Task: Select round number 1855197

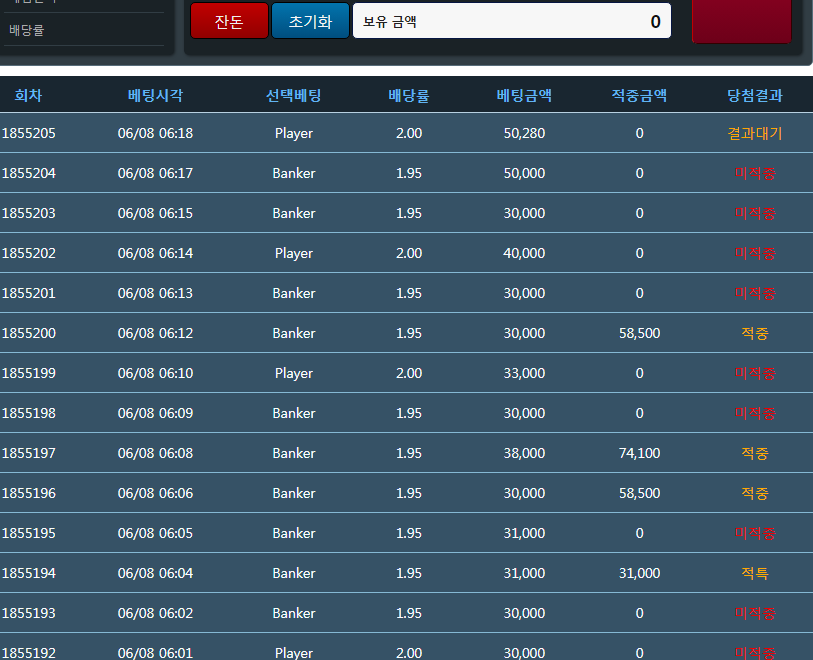Action: (29, 453)
